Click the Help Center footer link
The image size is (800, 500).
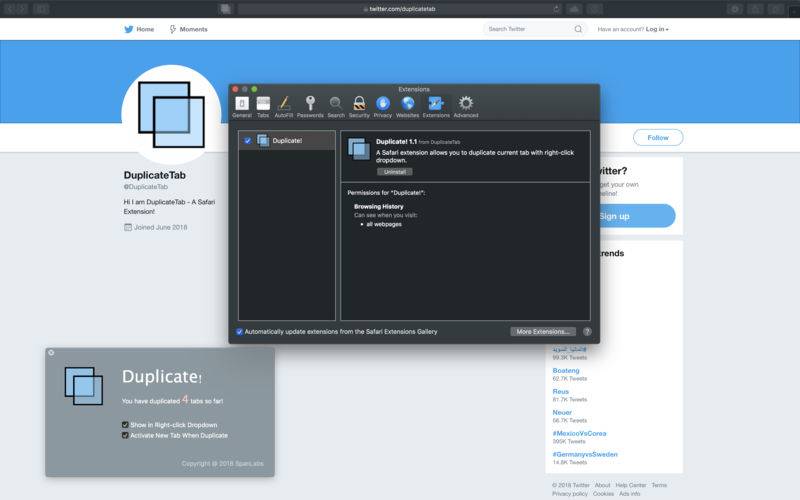pos(631,485)
